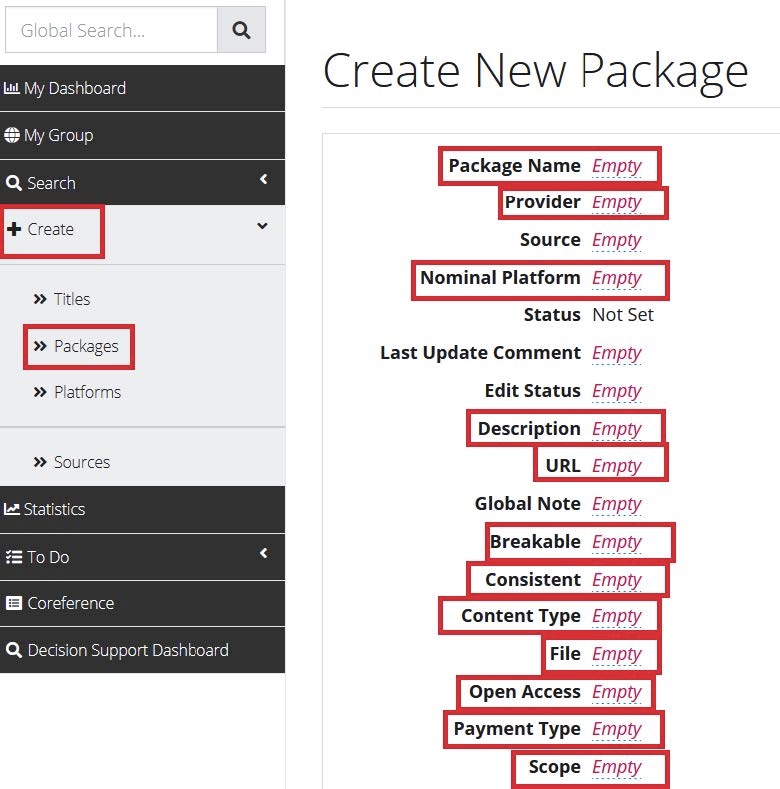This screenshot has width=780, height=789.
Task: Collapse the Create menu chevron
Action: click(x=262, y=227)
